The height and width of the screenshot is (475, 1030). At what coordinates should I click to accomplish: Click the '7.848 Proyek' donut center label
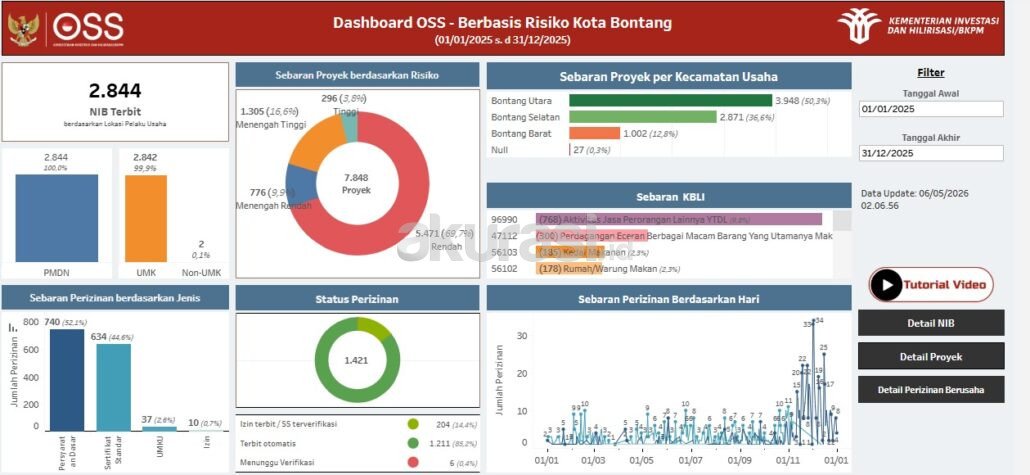pyautogui.click(x=357, y=184)
